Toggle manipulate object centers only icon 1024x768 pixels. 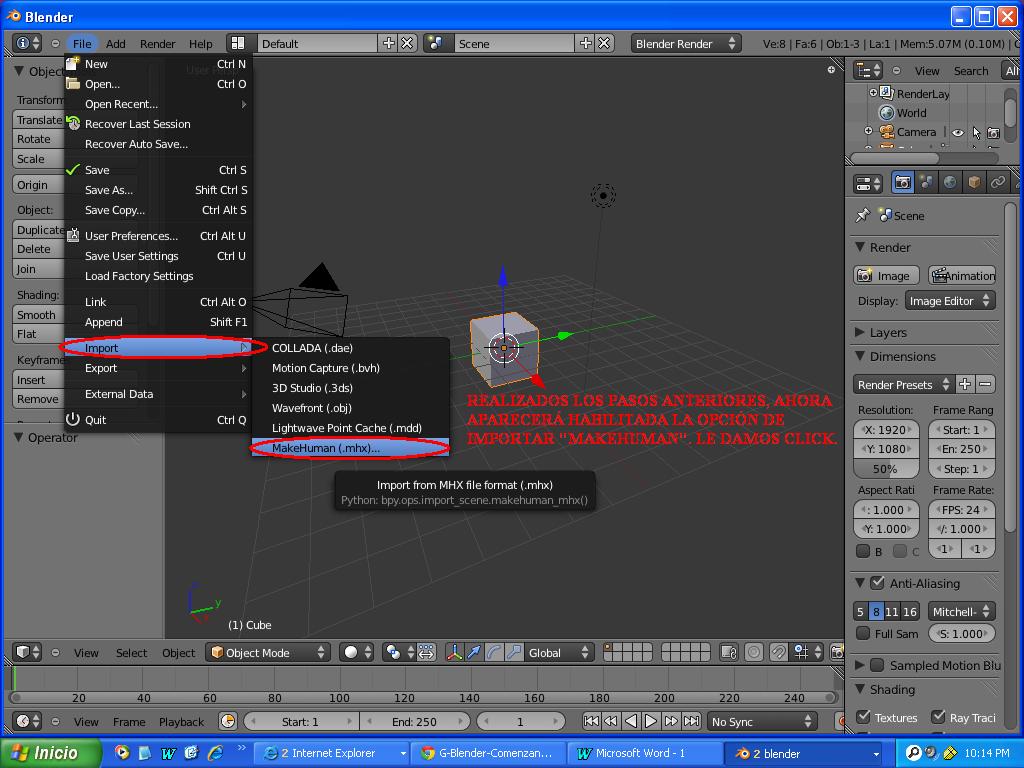pos(426,652)
